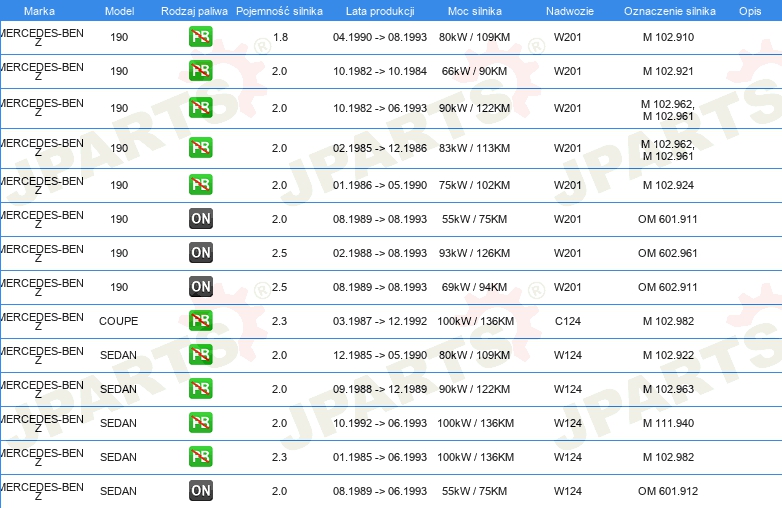Click the Opis column header
782x508 pixels.
point(750,11)
